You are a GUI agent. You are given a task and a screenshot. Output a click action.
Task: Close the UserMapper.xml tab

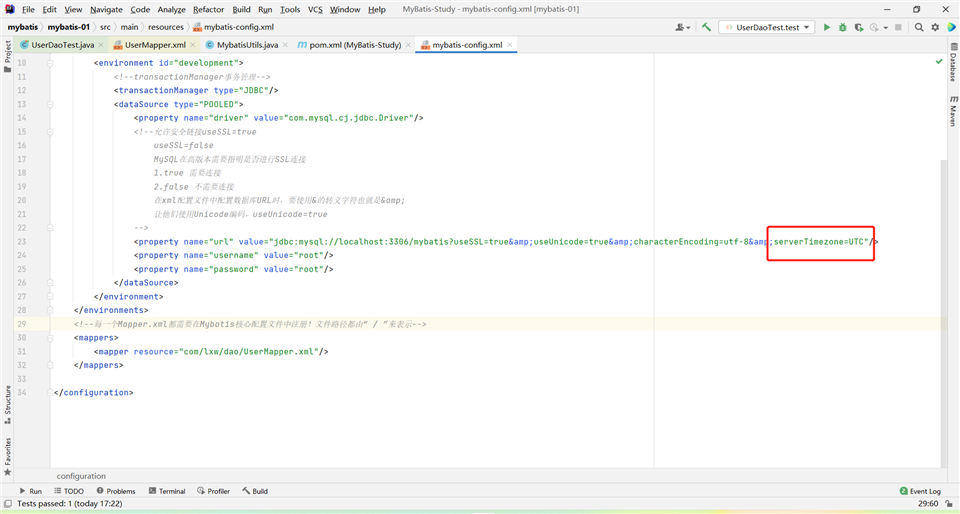(193, 45)
